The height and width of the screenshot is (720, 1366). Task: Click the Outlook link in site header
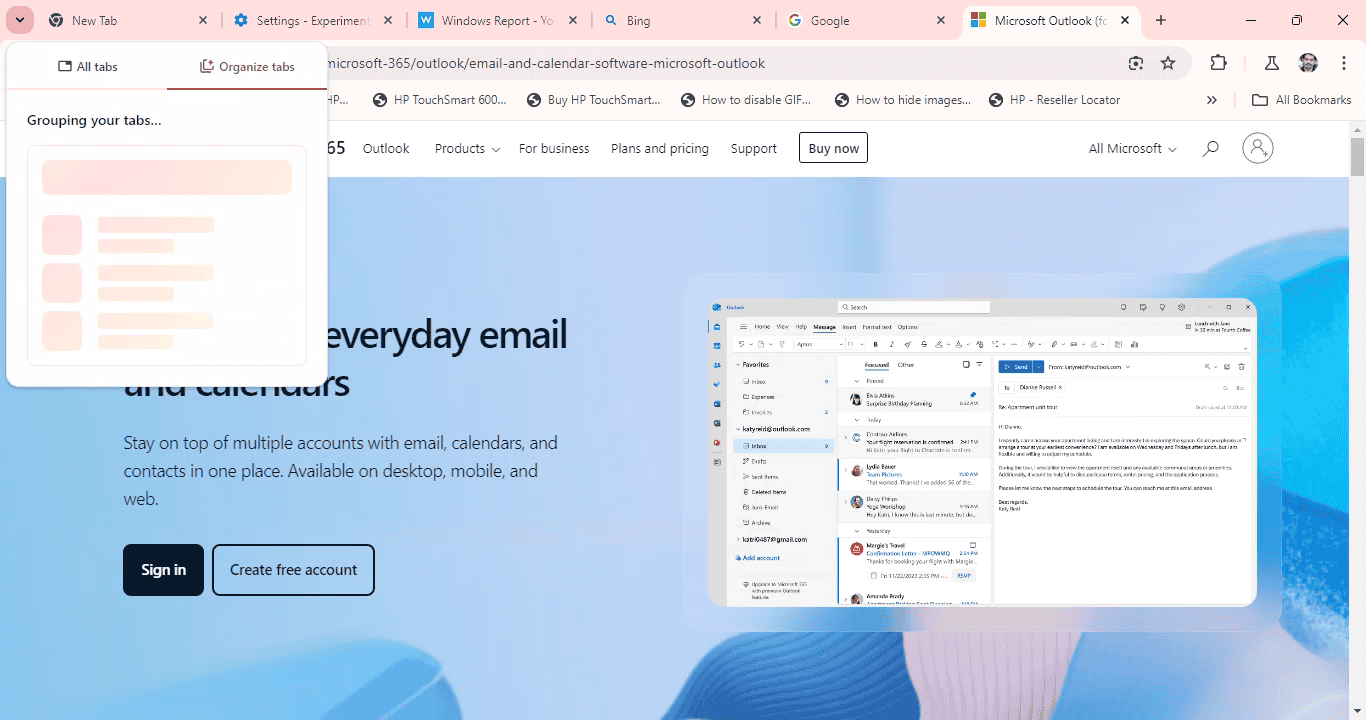(x=386, y=148)
